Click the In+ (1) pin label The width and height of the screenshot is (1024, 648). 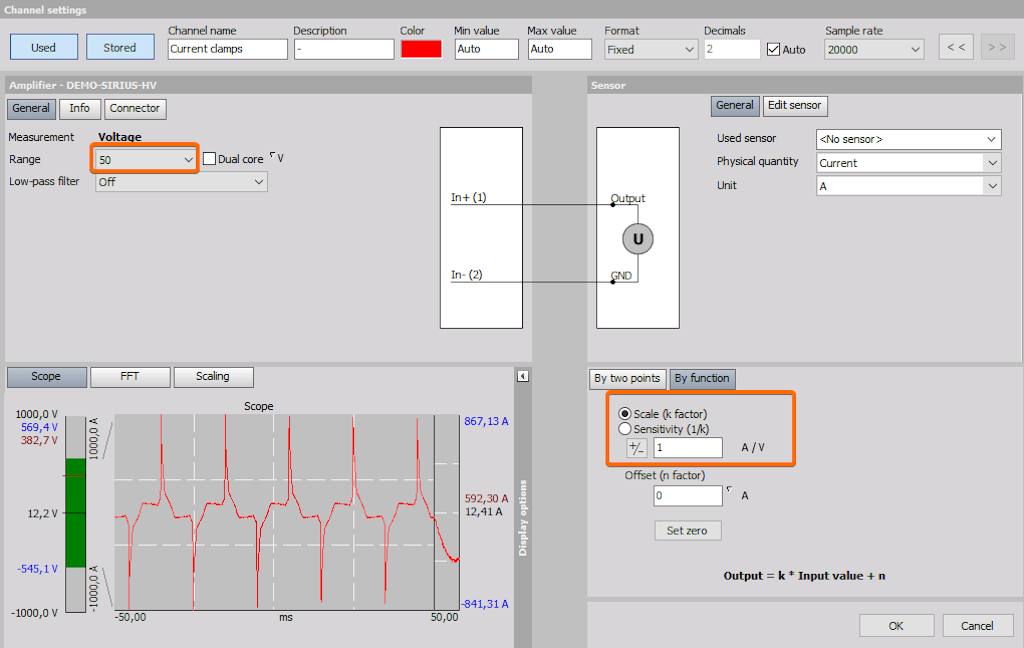[x=468, y=197]
